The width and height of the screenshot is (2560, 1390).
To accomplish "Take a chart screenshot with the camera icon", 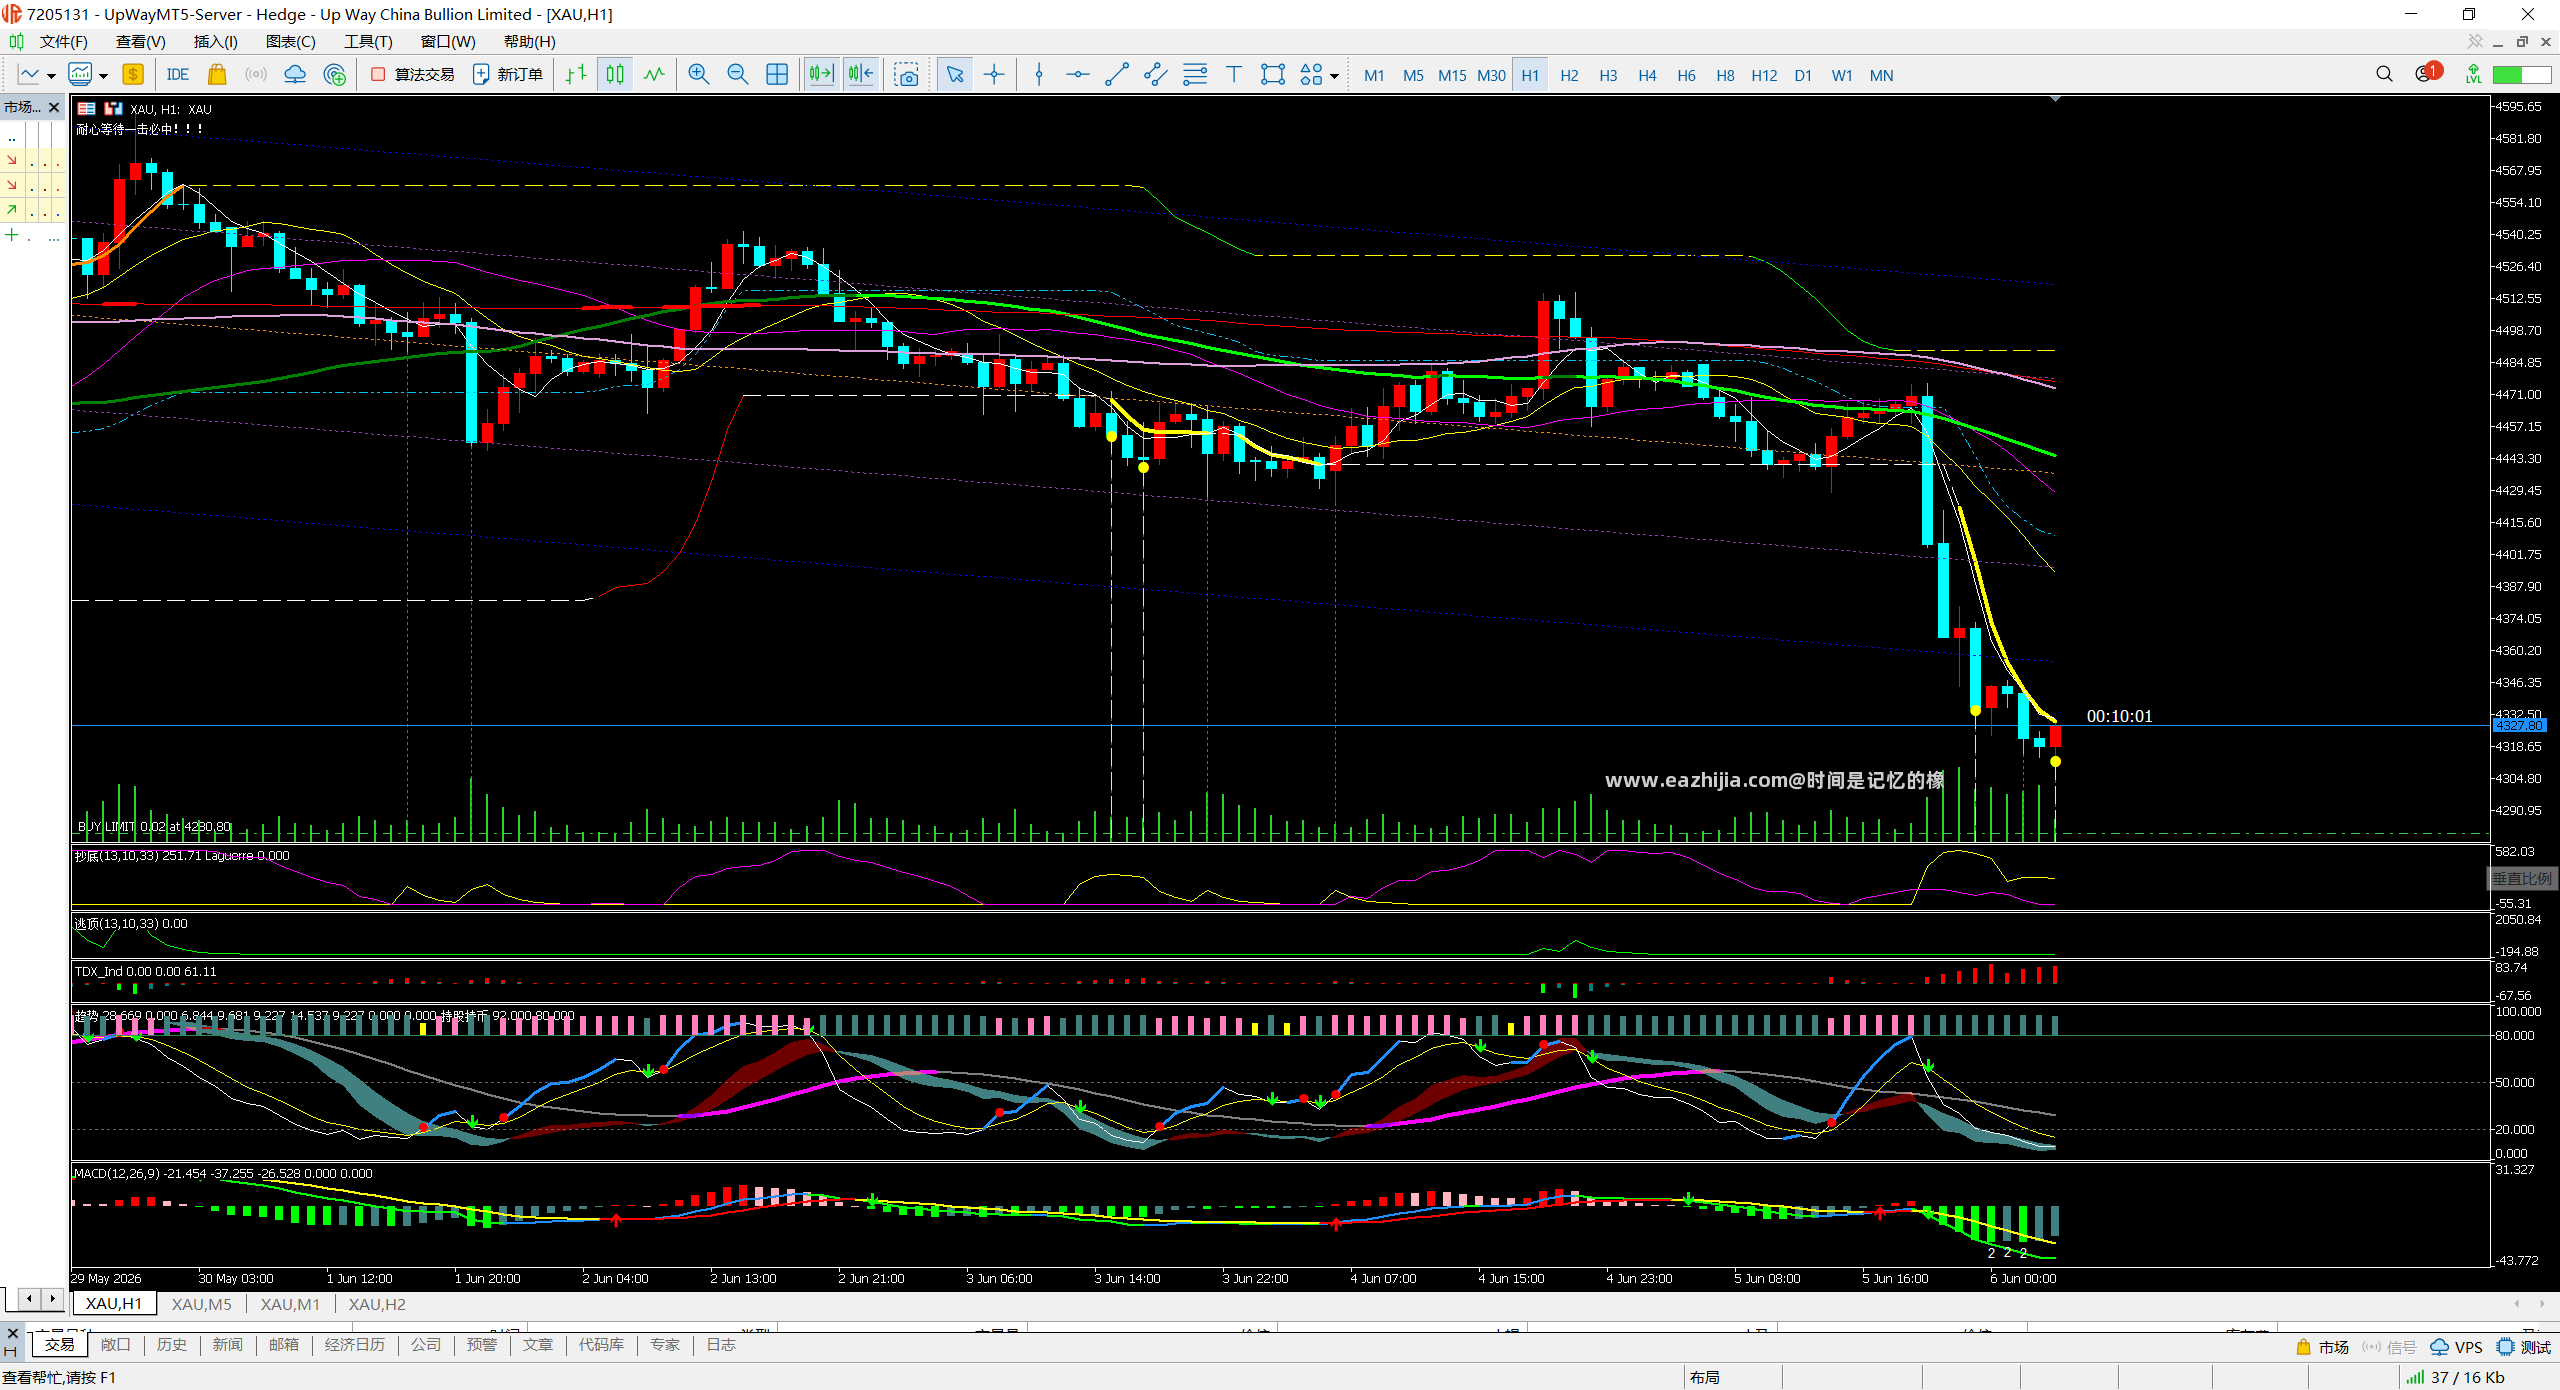I will coord(906,75).
